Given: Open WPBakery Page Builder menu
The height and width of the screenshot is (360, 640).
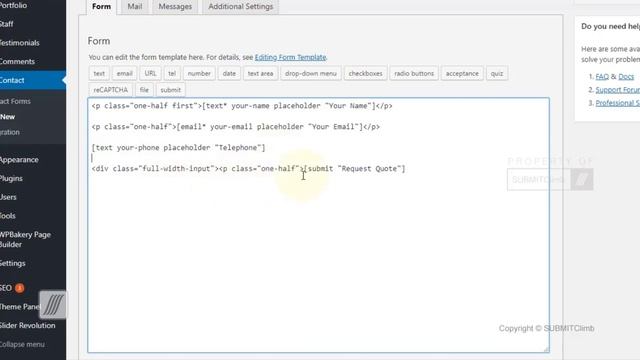Looking at the screenshot, I should tap(25, 240).
